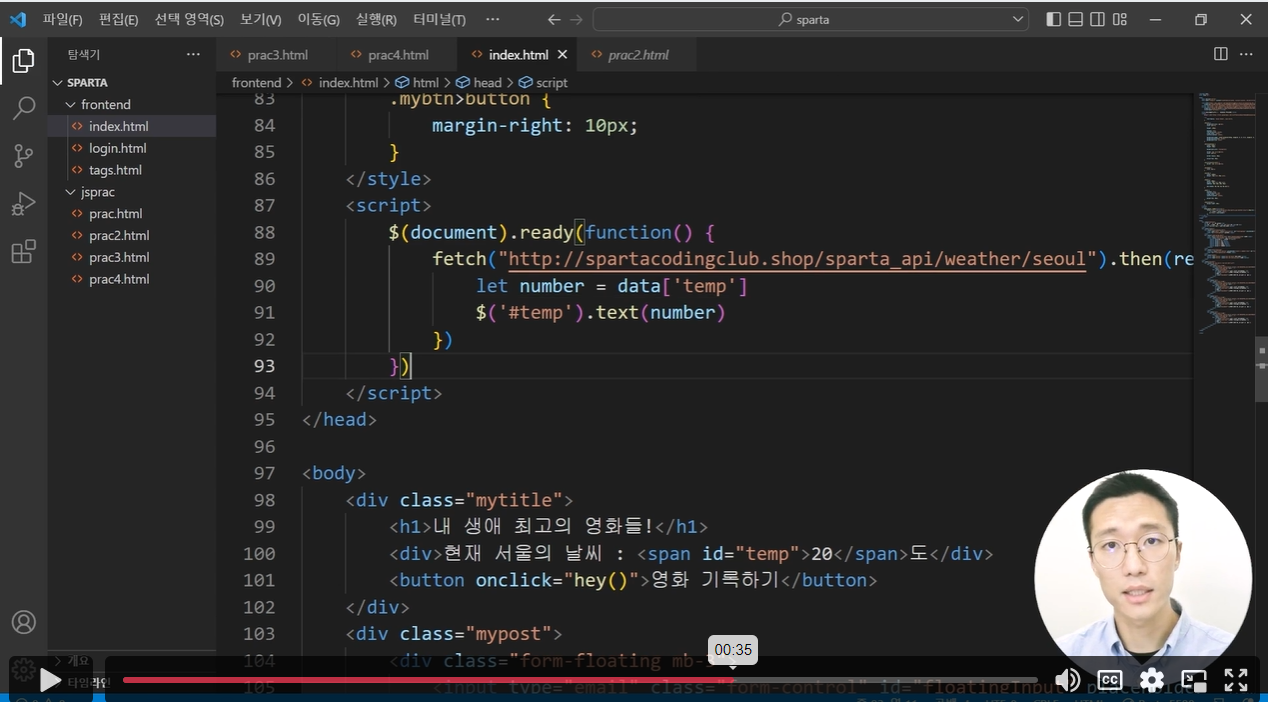Image resolution: width=1268 pixels, height=702 pixels.
Task: Toggle video closed captions
Action: pos(1110,681)
